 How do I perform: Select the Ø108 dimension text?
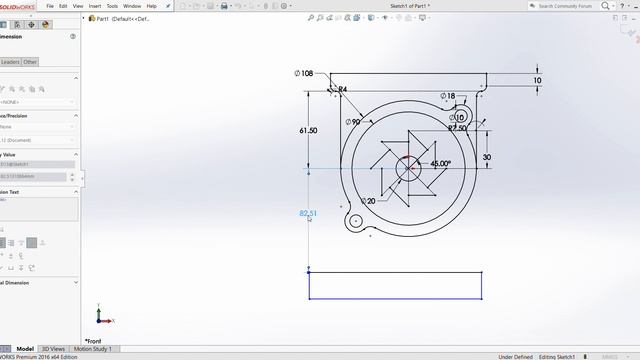click(x=304, y=73)
